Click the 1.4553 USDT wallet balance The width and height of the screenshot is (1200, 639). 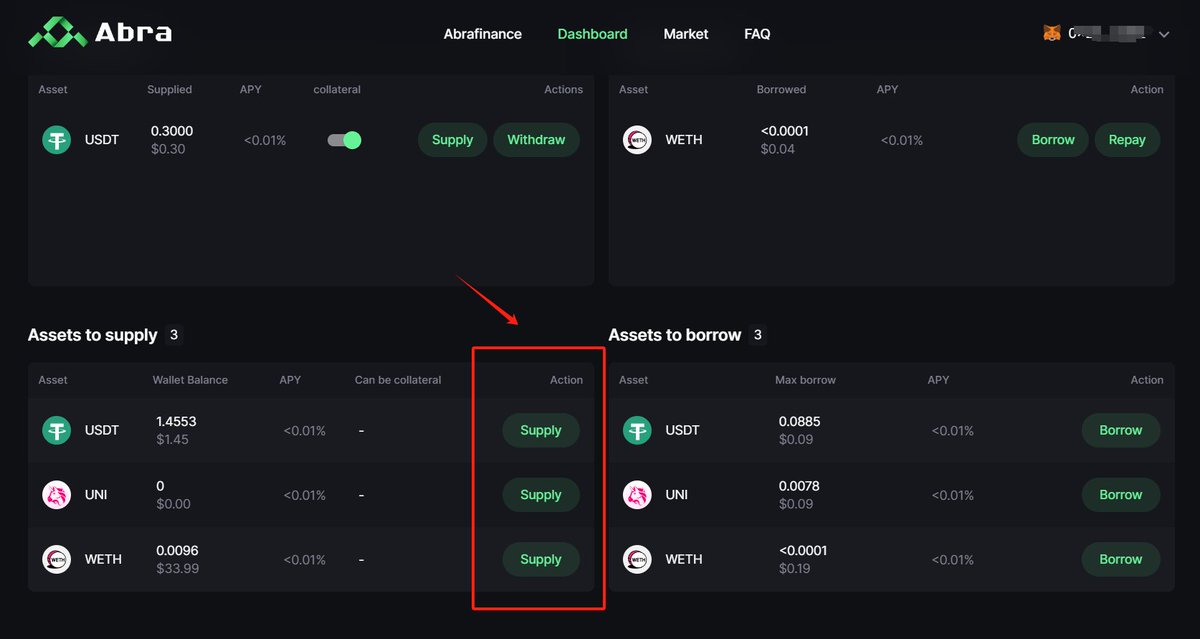(x=176, y=421)
